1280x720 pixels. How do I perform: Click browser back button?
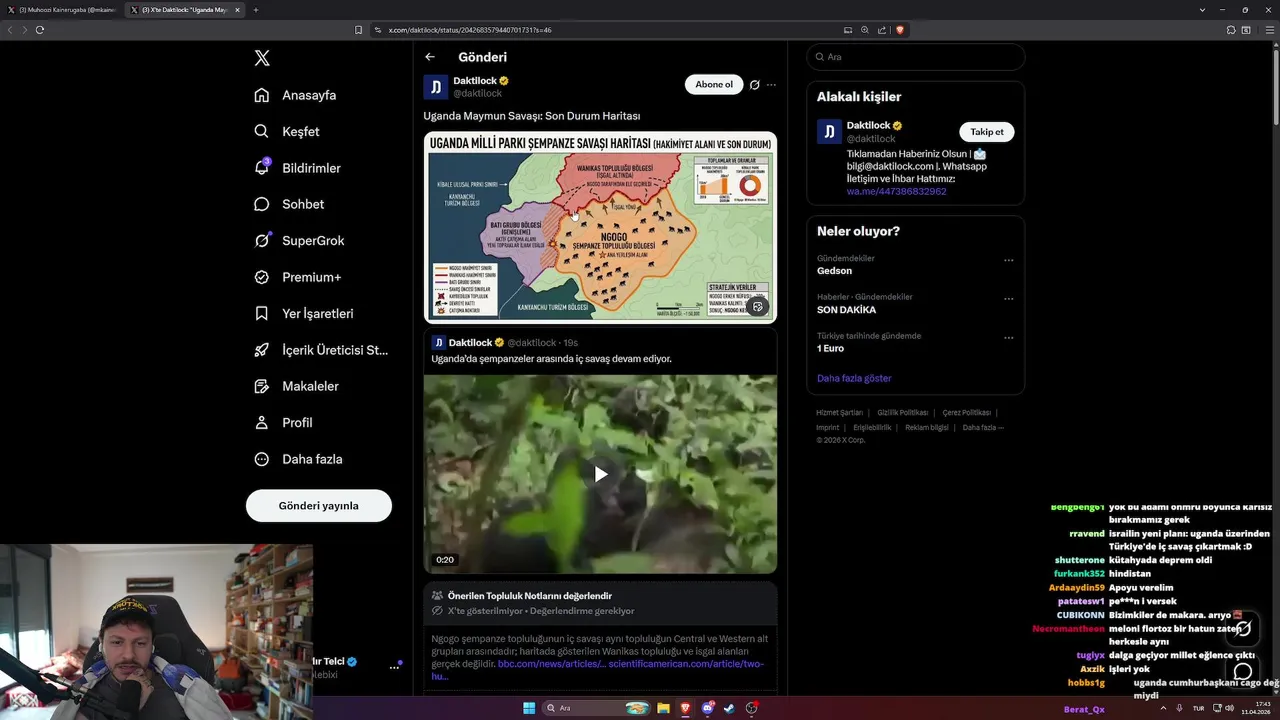10,30
